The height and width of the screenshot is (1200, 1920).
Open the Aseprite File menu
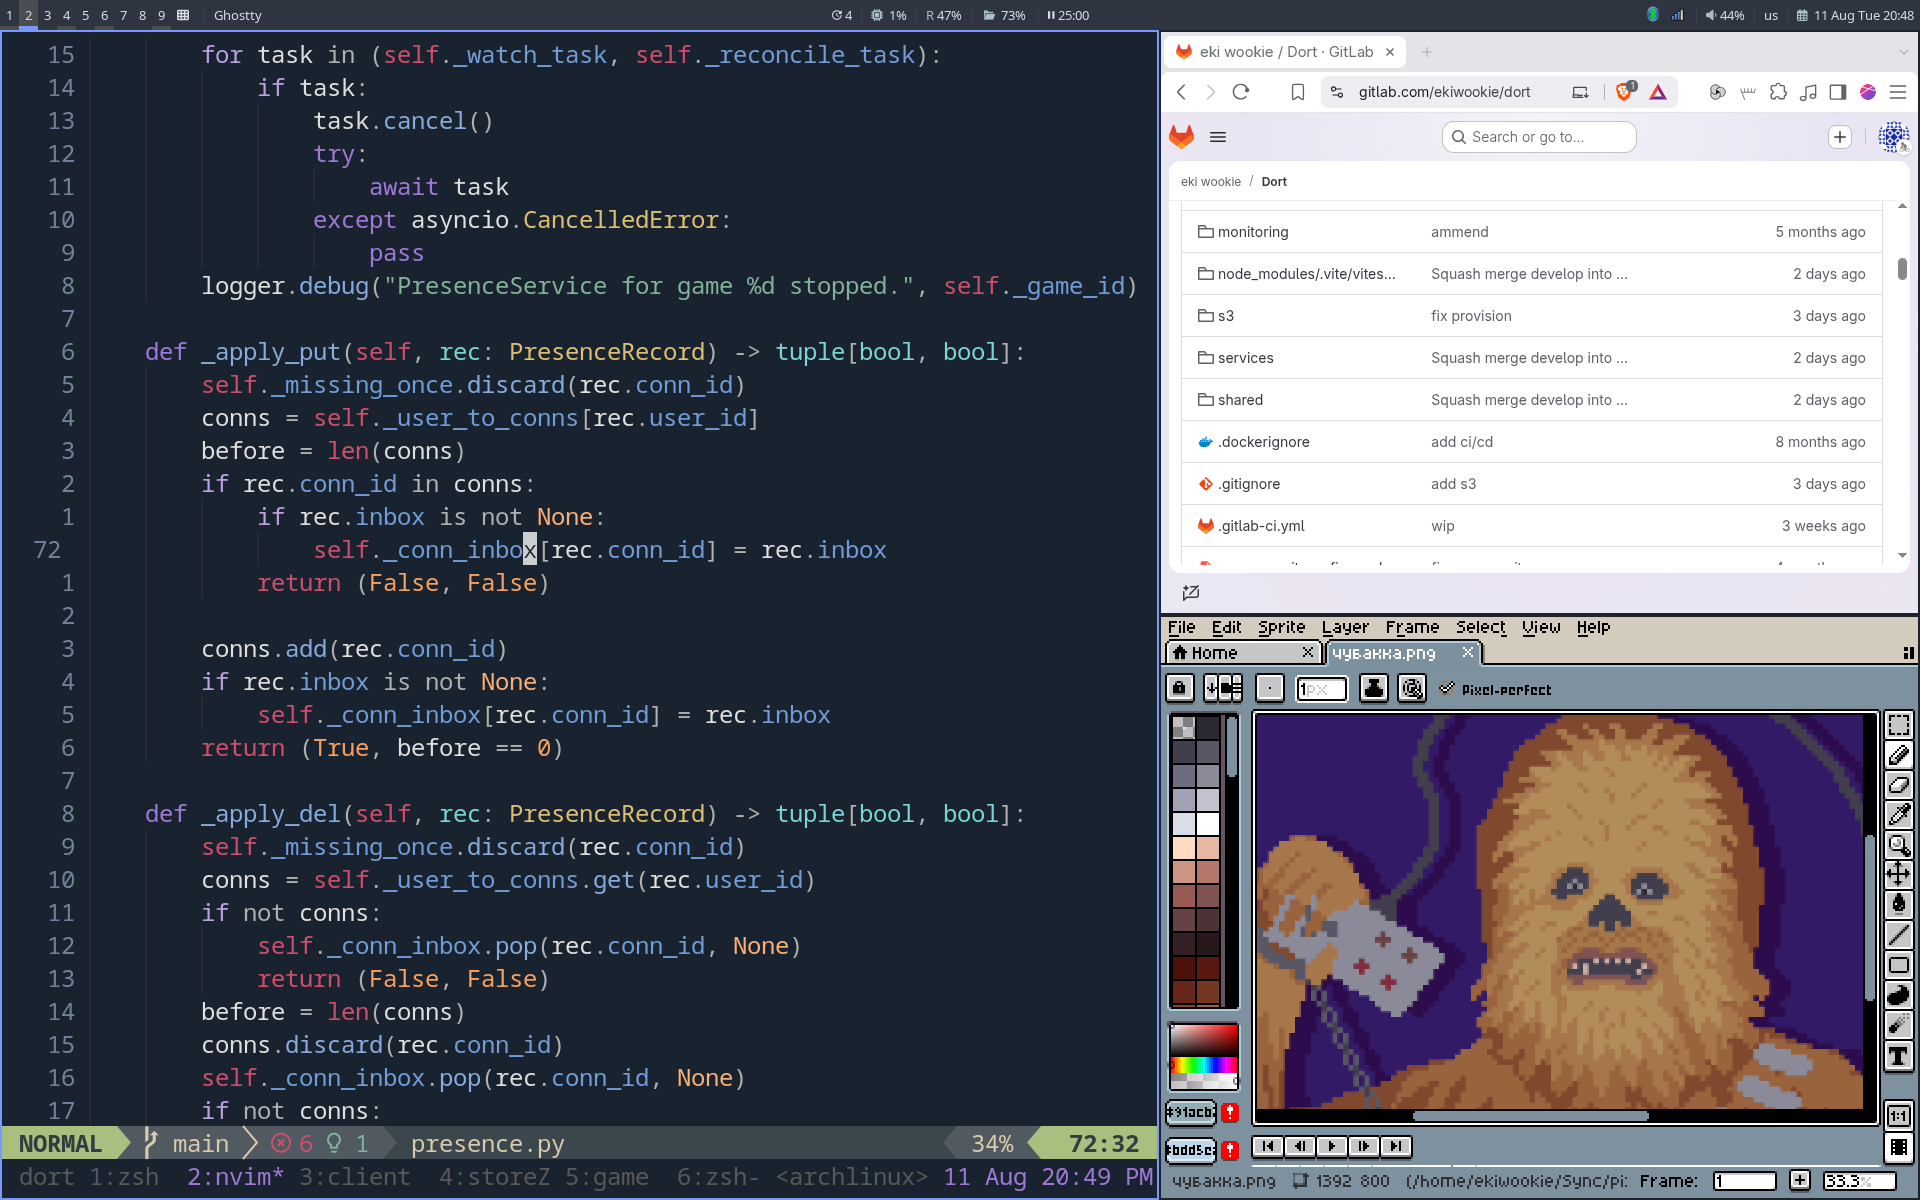[1181, 627]
